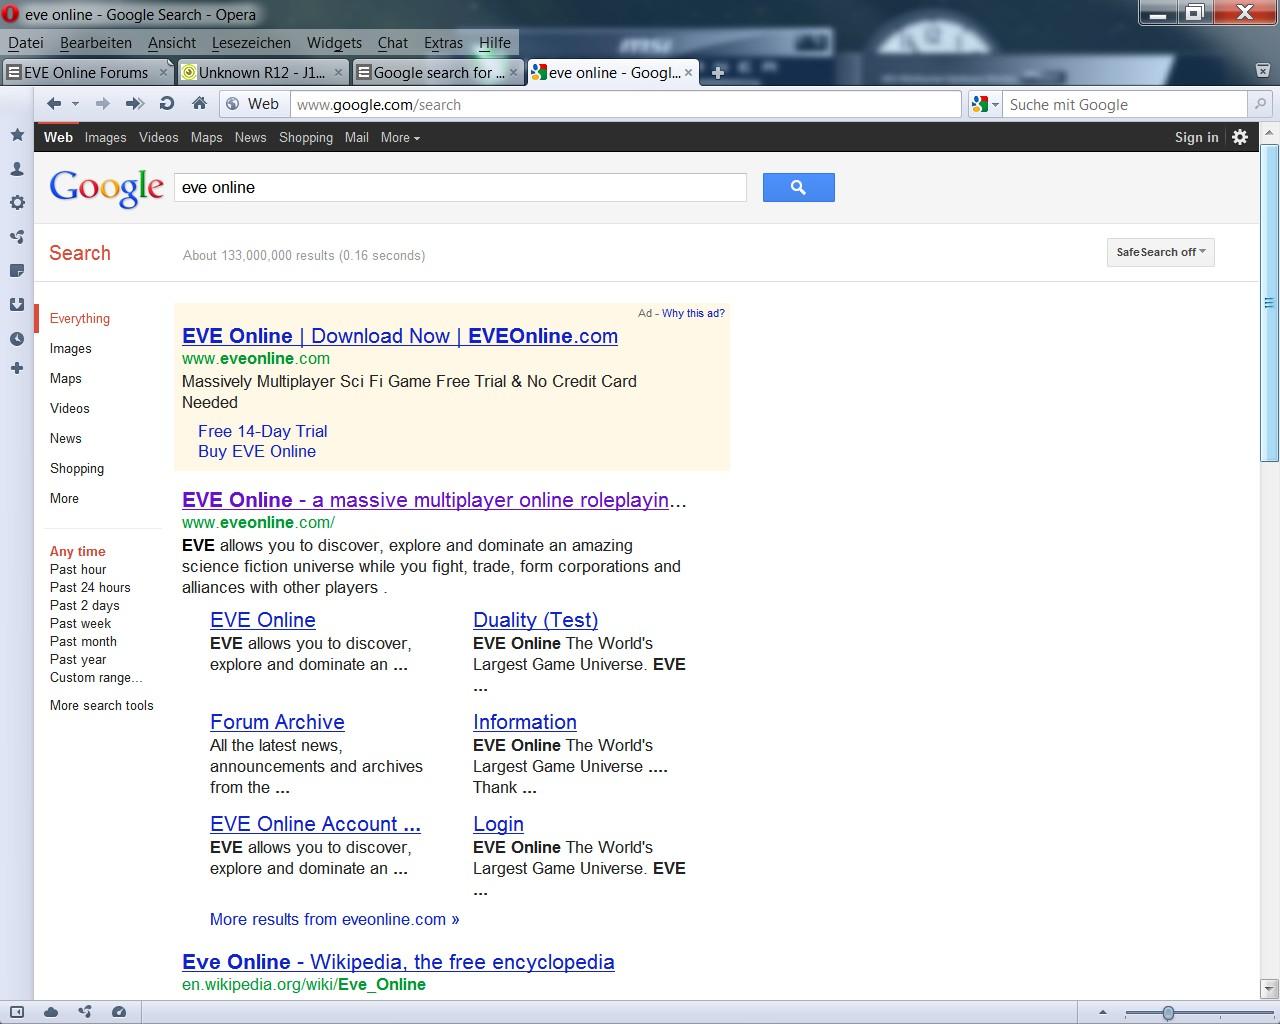1280x1024 pixels.
Task: Click the Sign in link
Action: [1196, 138]
